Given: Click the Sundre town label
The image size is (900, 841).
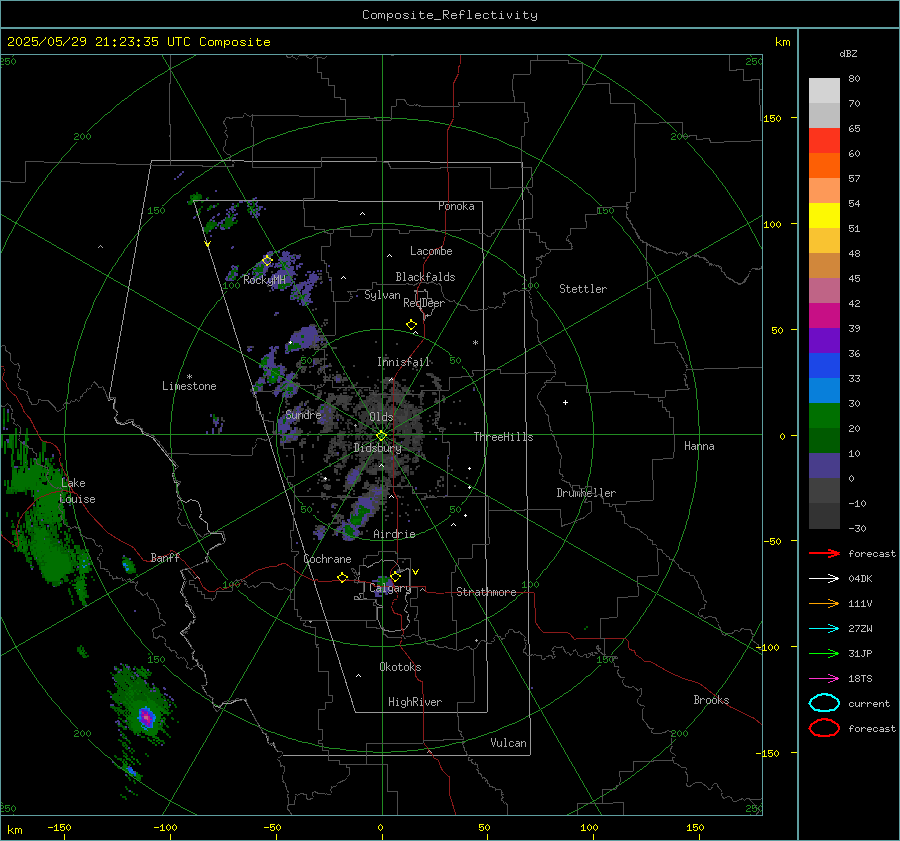Looking at the screenshot, I should pos(303,414).
